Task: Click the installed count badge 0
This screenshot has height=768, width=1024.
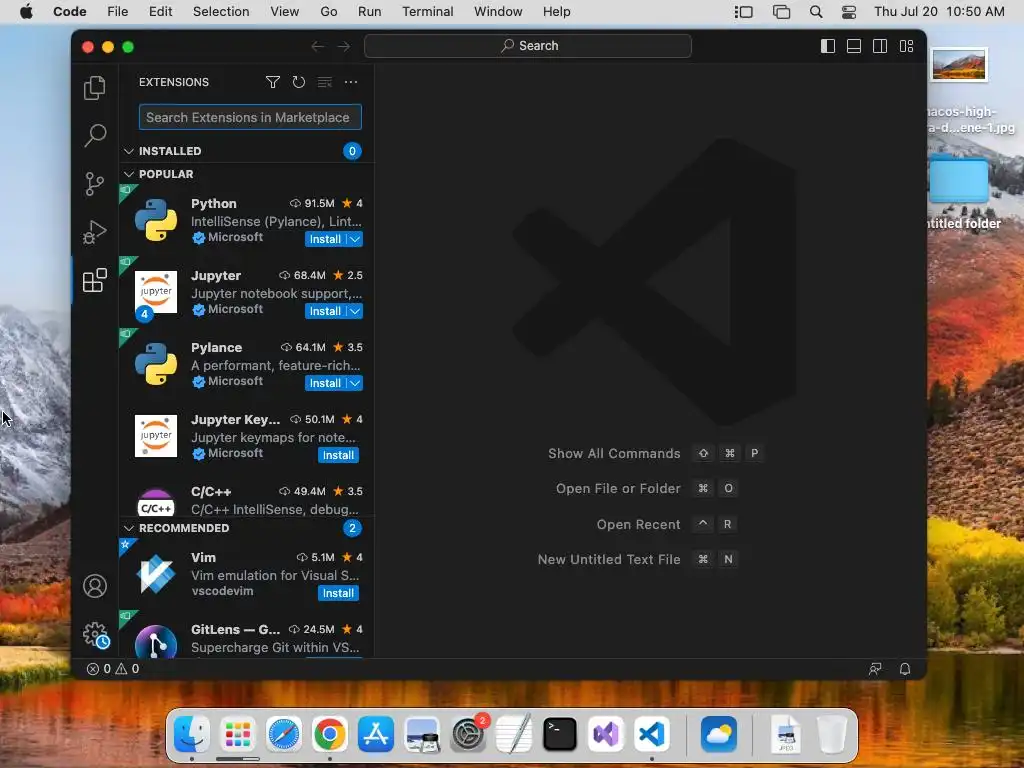Action: tap(352, 151)
